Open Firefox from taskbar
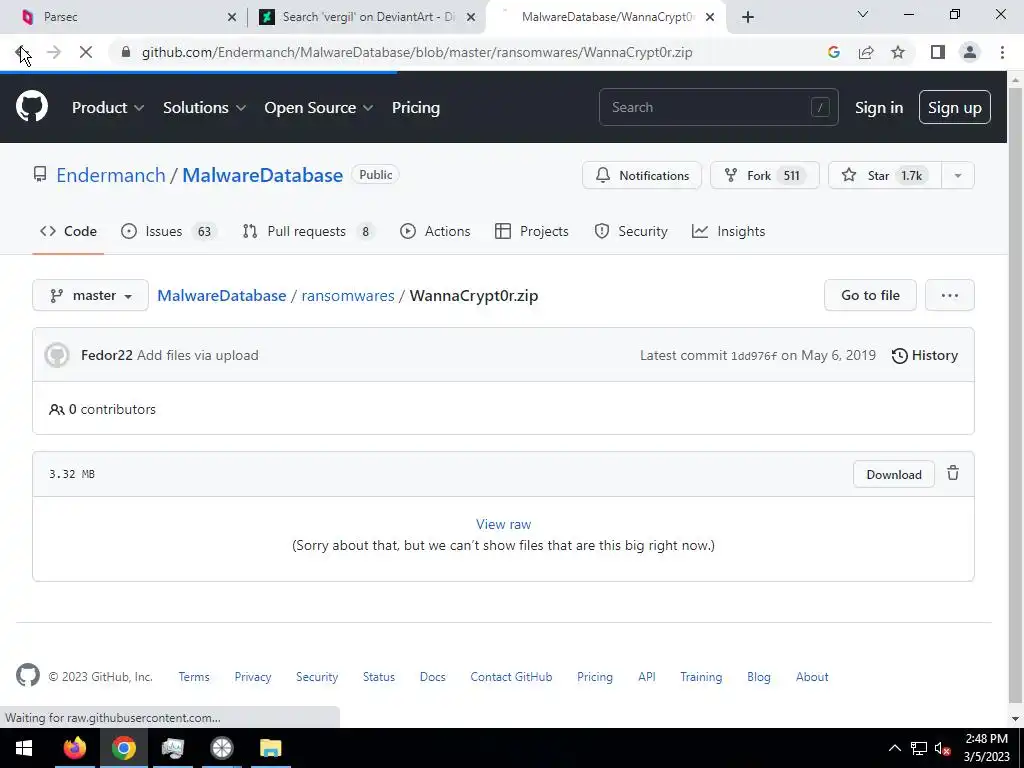The width and height of the screenshot is (1024, 768). pyautogui.click(x=74, y=748)
